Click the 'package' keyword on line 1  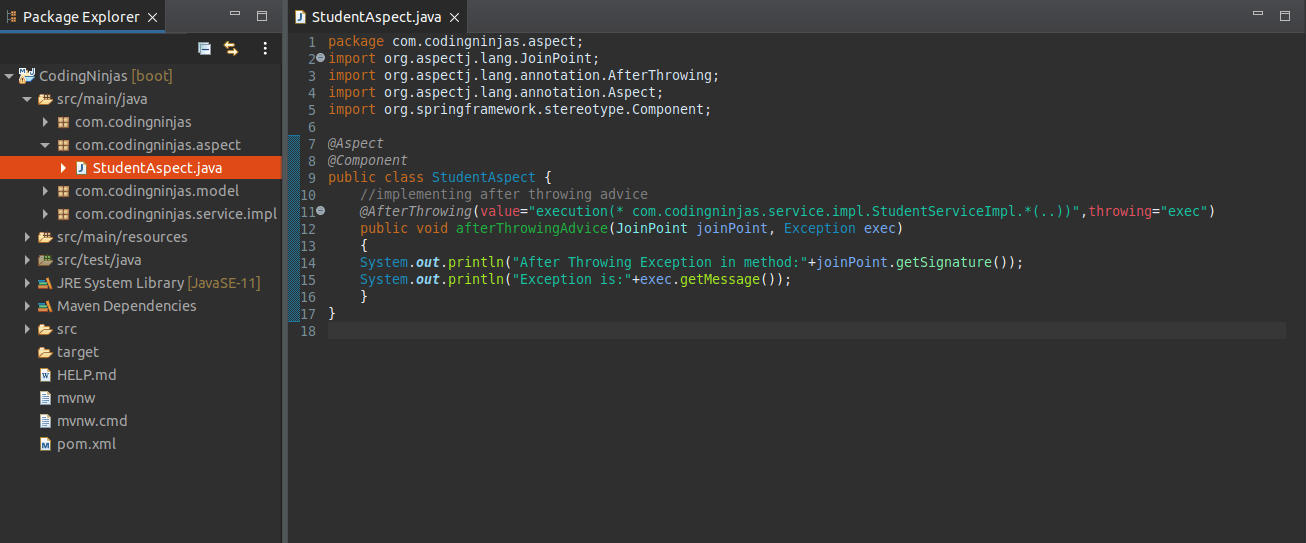pos(356,41)
